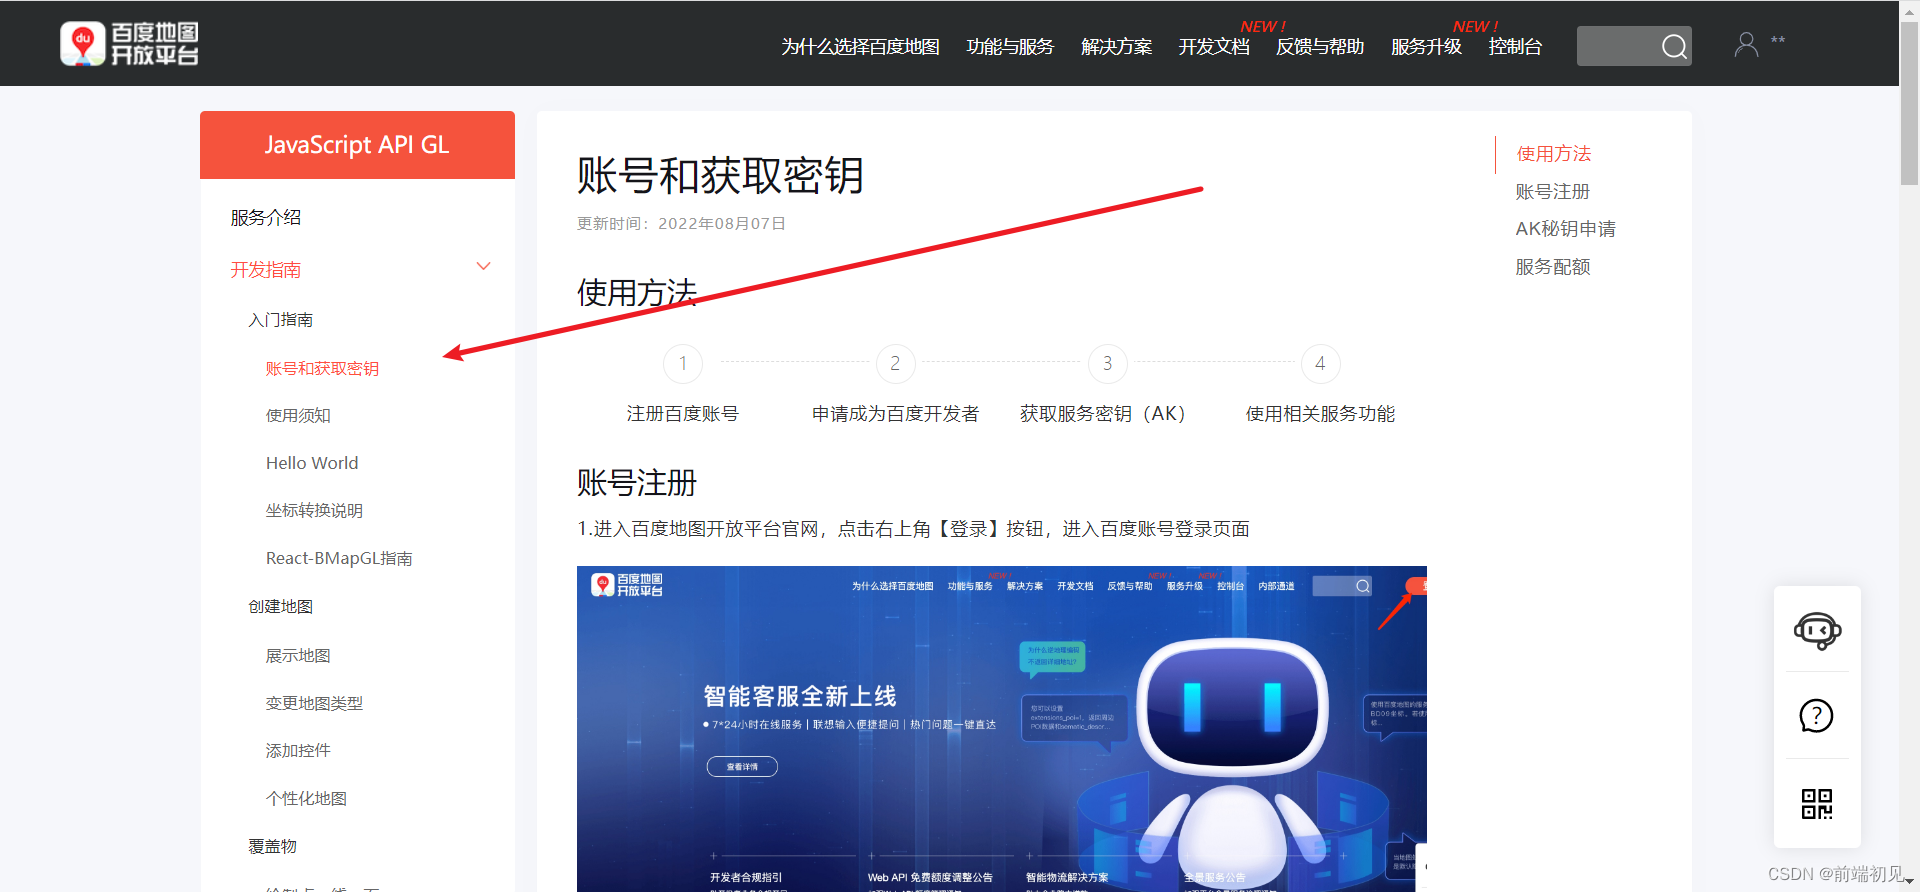This screenshot has height=892, width=1920.
Task: Open 覆盖物 sidebar group
Action: coord(273,847)
